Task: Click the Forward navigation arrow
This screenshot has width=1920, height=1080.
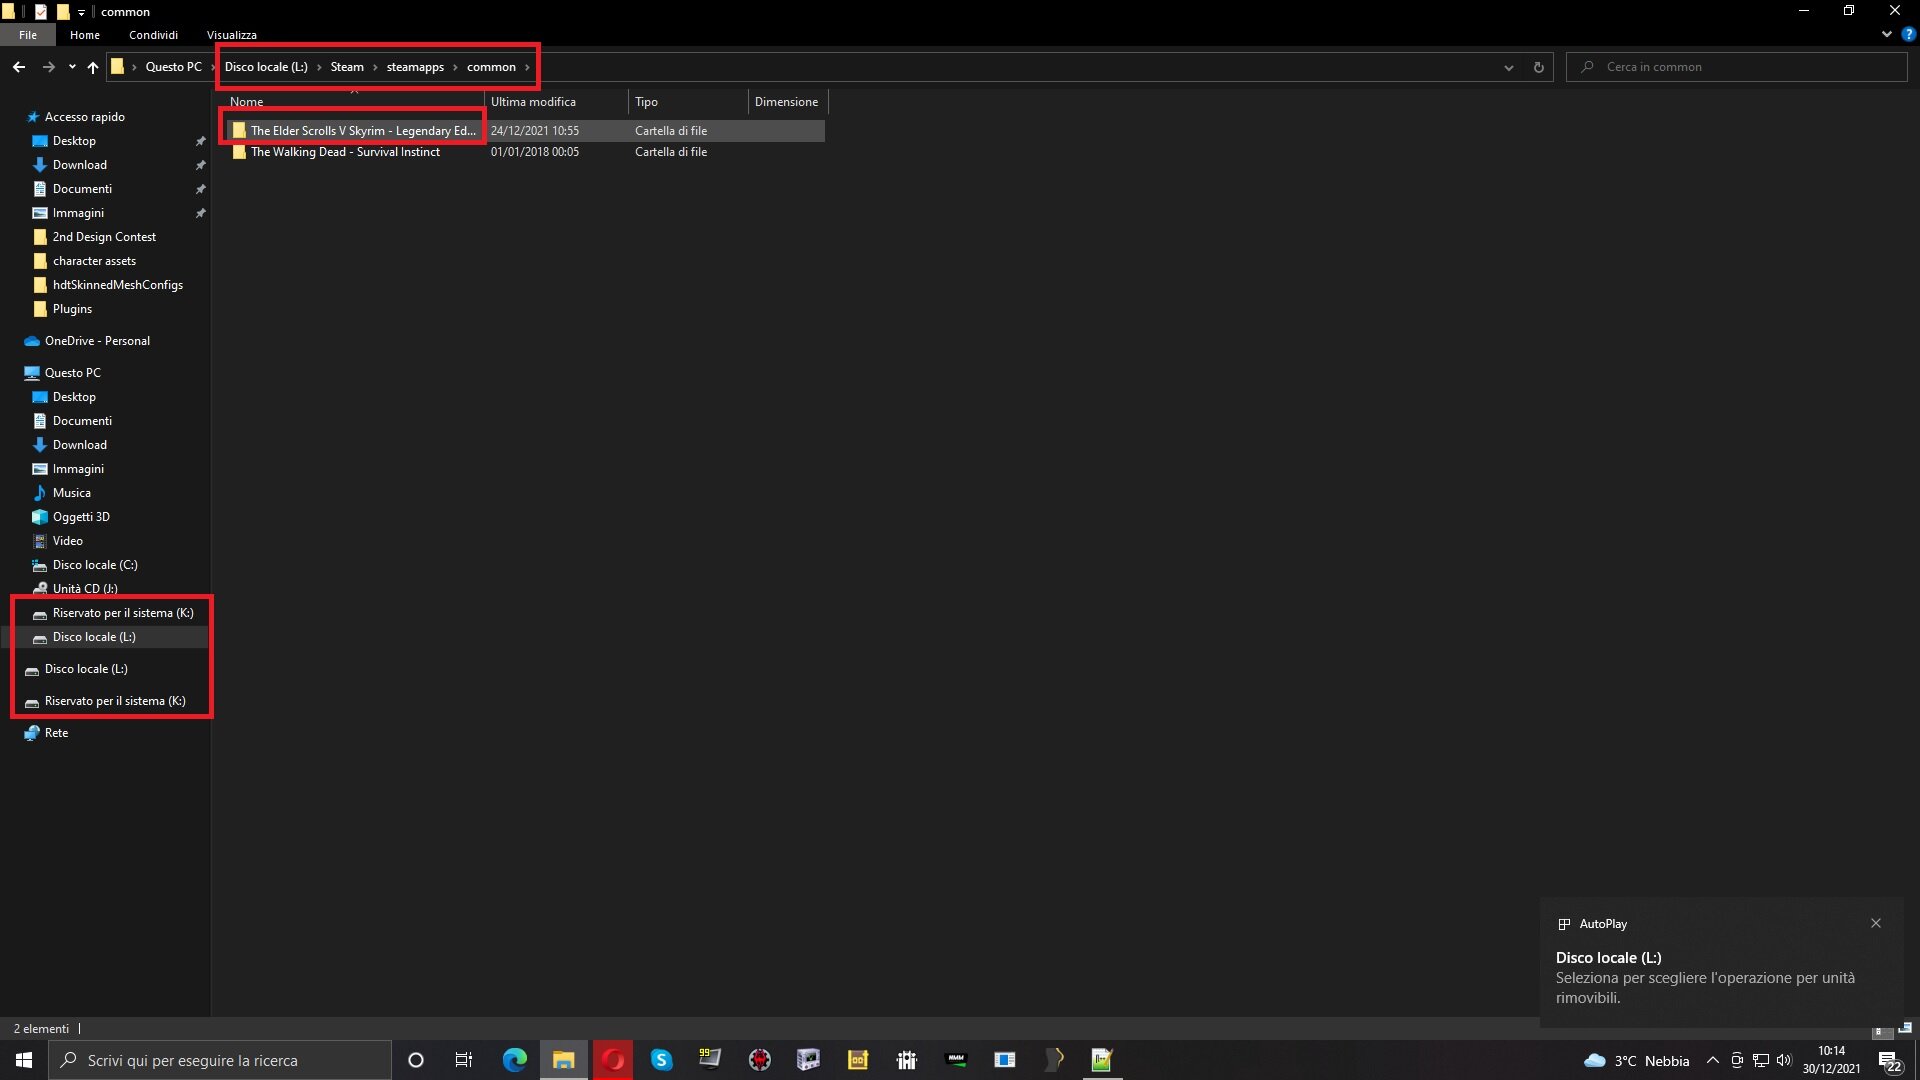Action: point(48,67)
